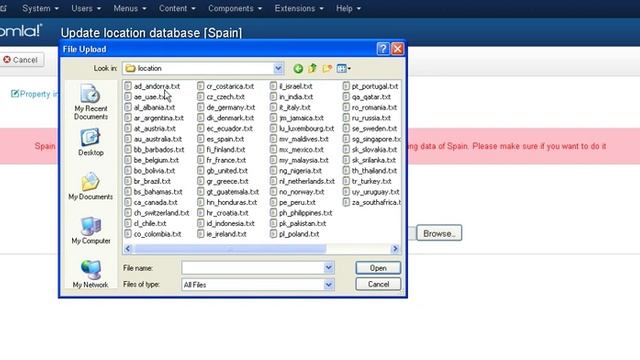Select file tr_turkey.txt

coord(367,181)
